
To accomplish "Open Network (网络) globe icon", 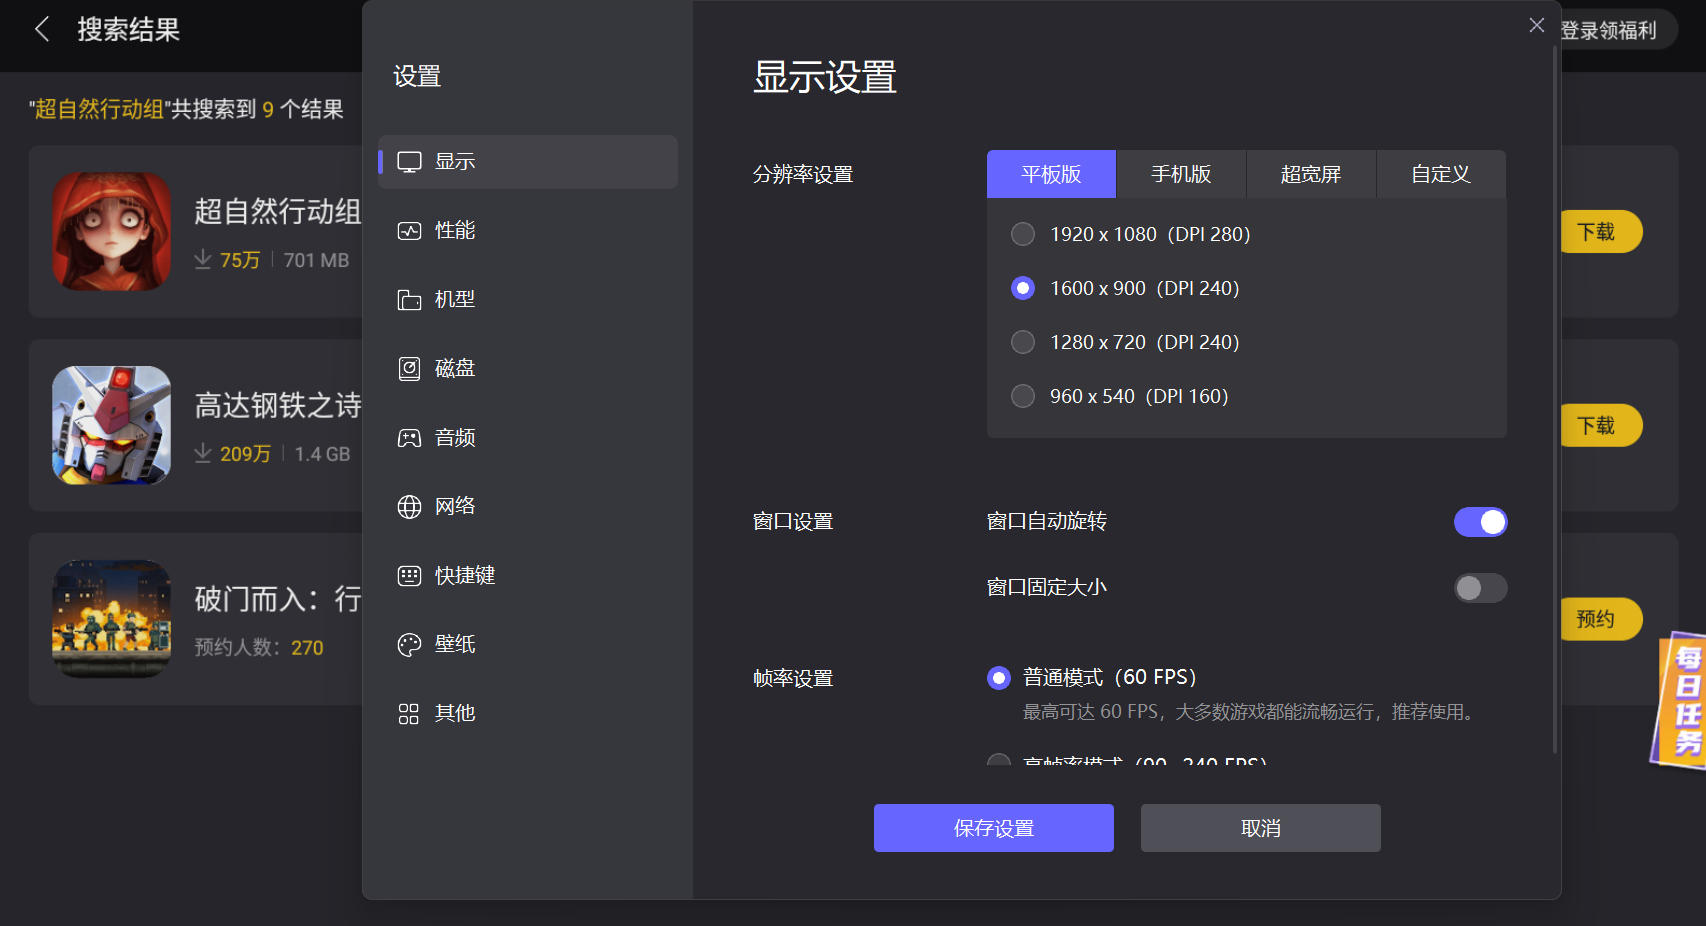I will tap(409, 507).
